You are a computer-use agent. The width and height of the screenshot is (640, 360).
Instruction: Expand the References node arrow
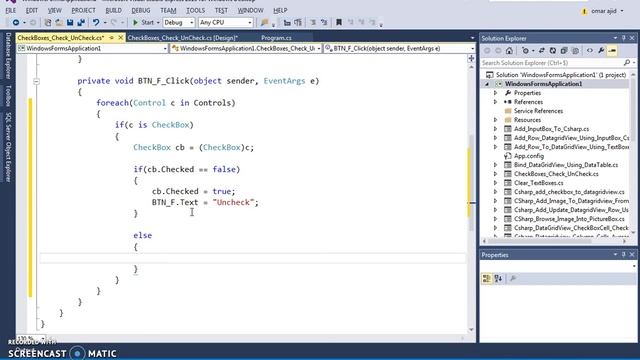(x=496, y=102)
